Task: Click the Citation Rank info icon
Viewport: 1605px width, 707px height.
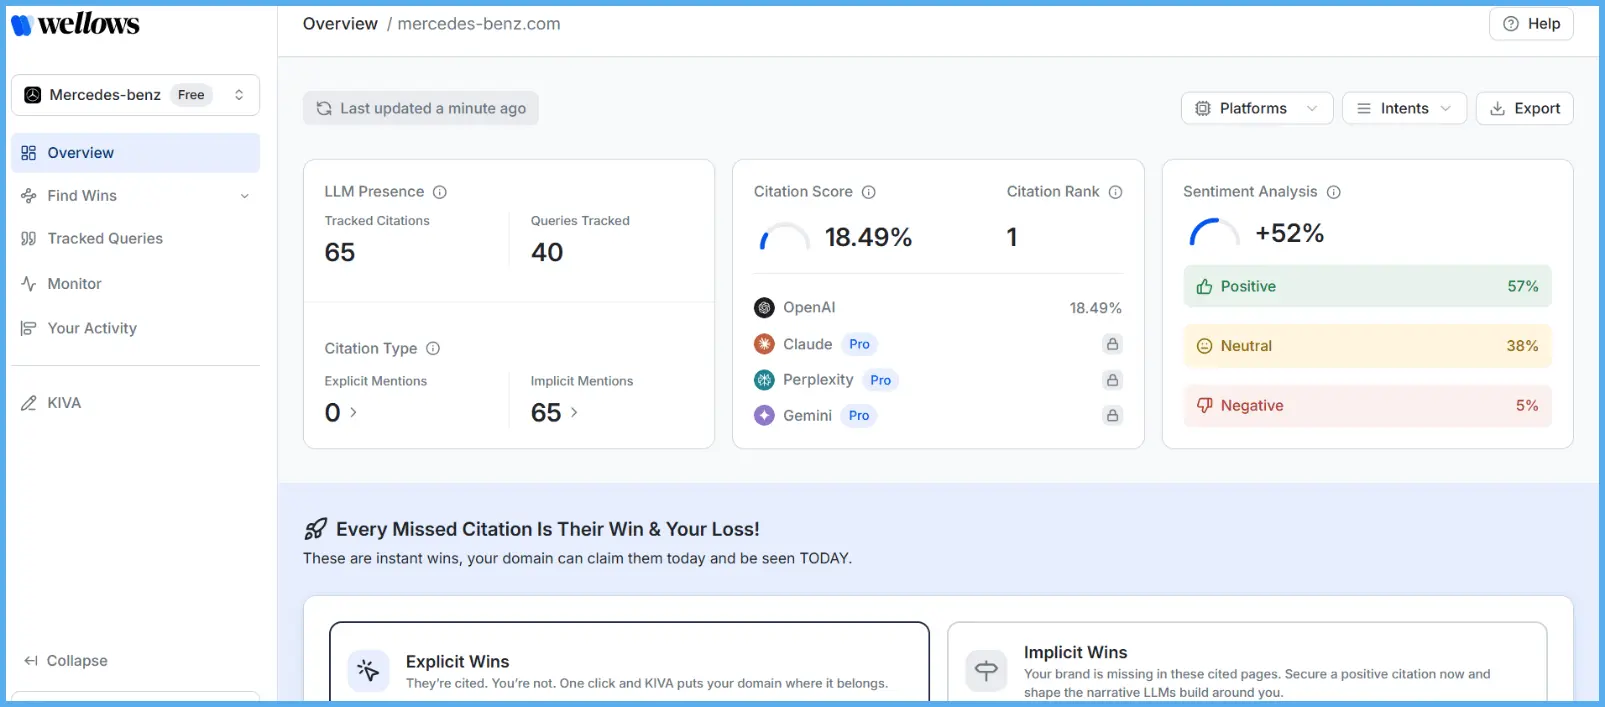Action: point(1116,192)
